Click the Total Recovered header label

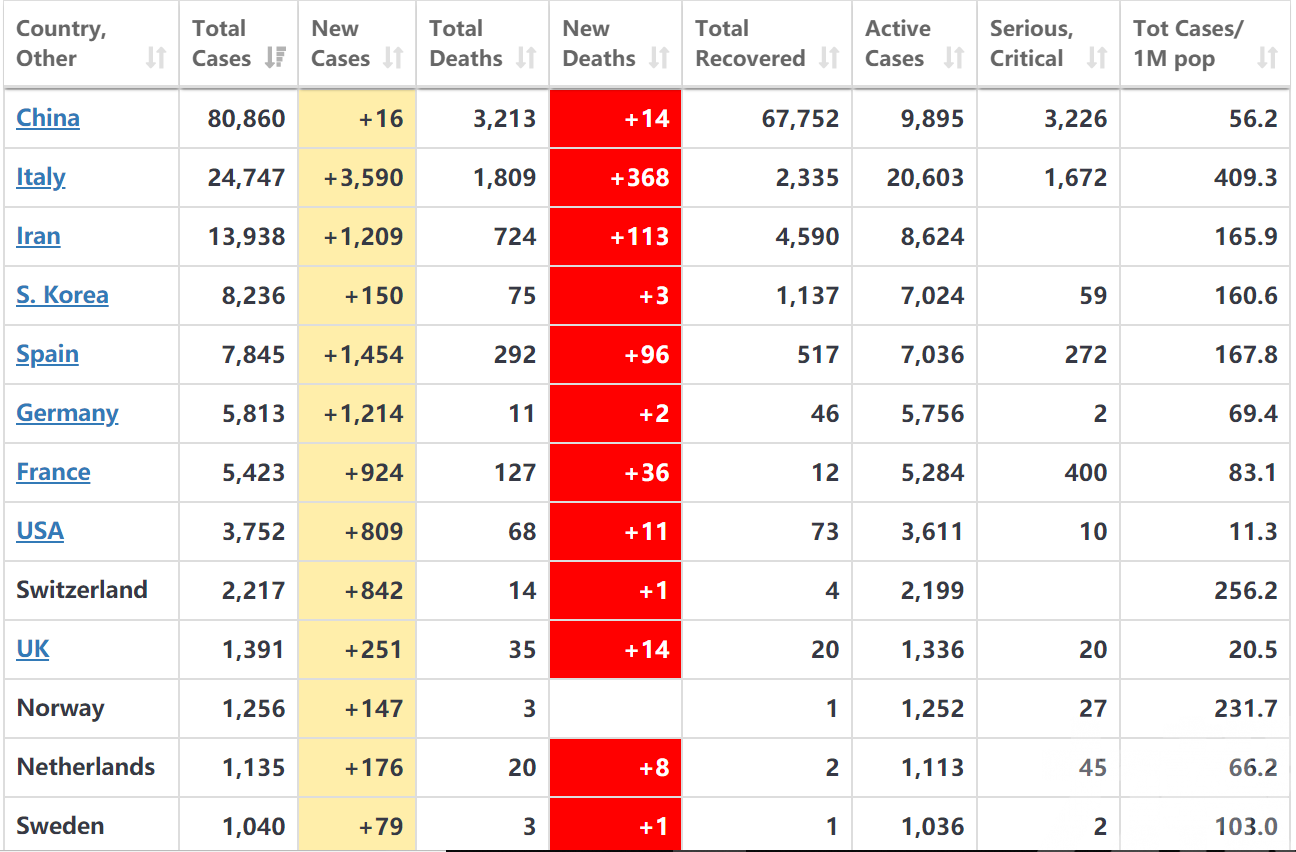[x=750, y=43]
